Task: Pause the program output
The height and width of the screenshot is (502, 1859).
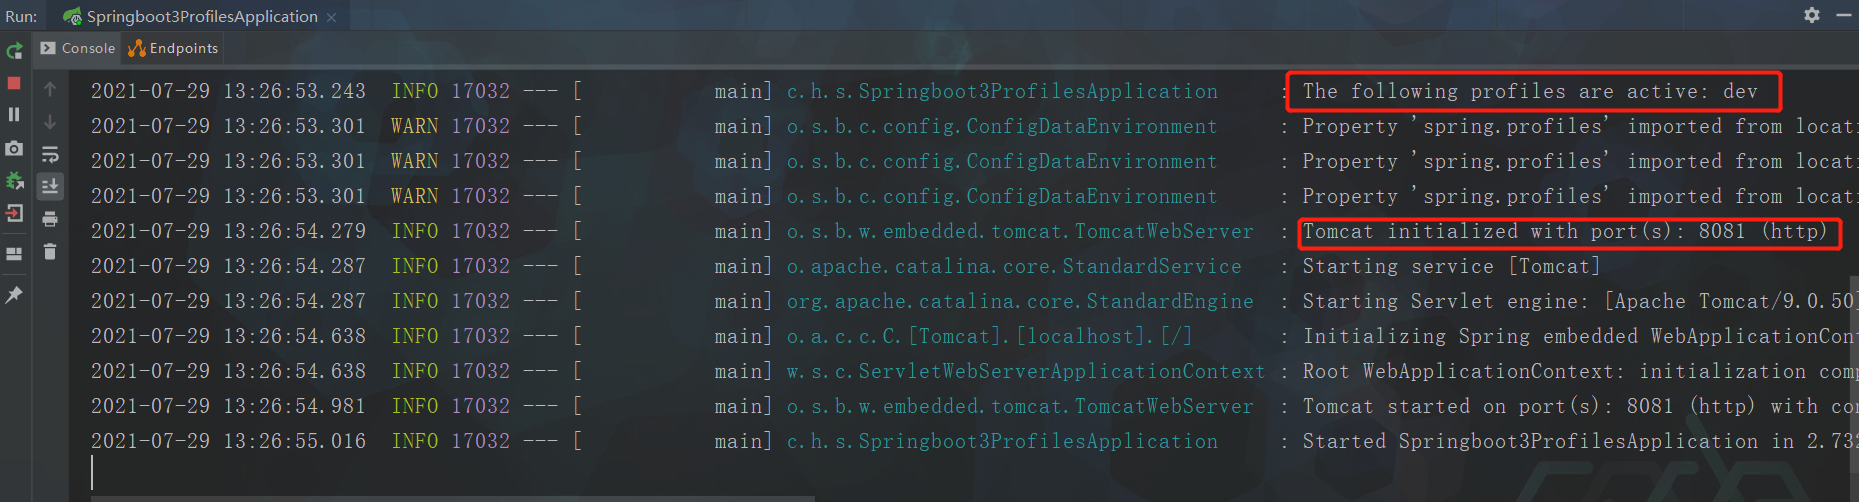Action: coord(14,115)
